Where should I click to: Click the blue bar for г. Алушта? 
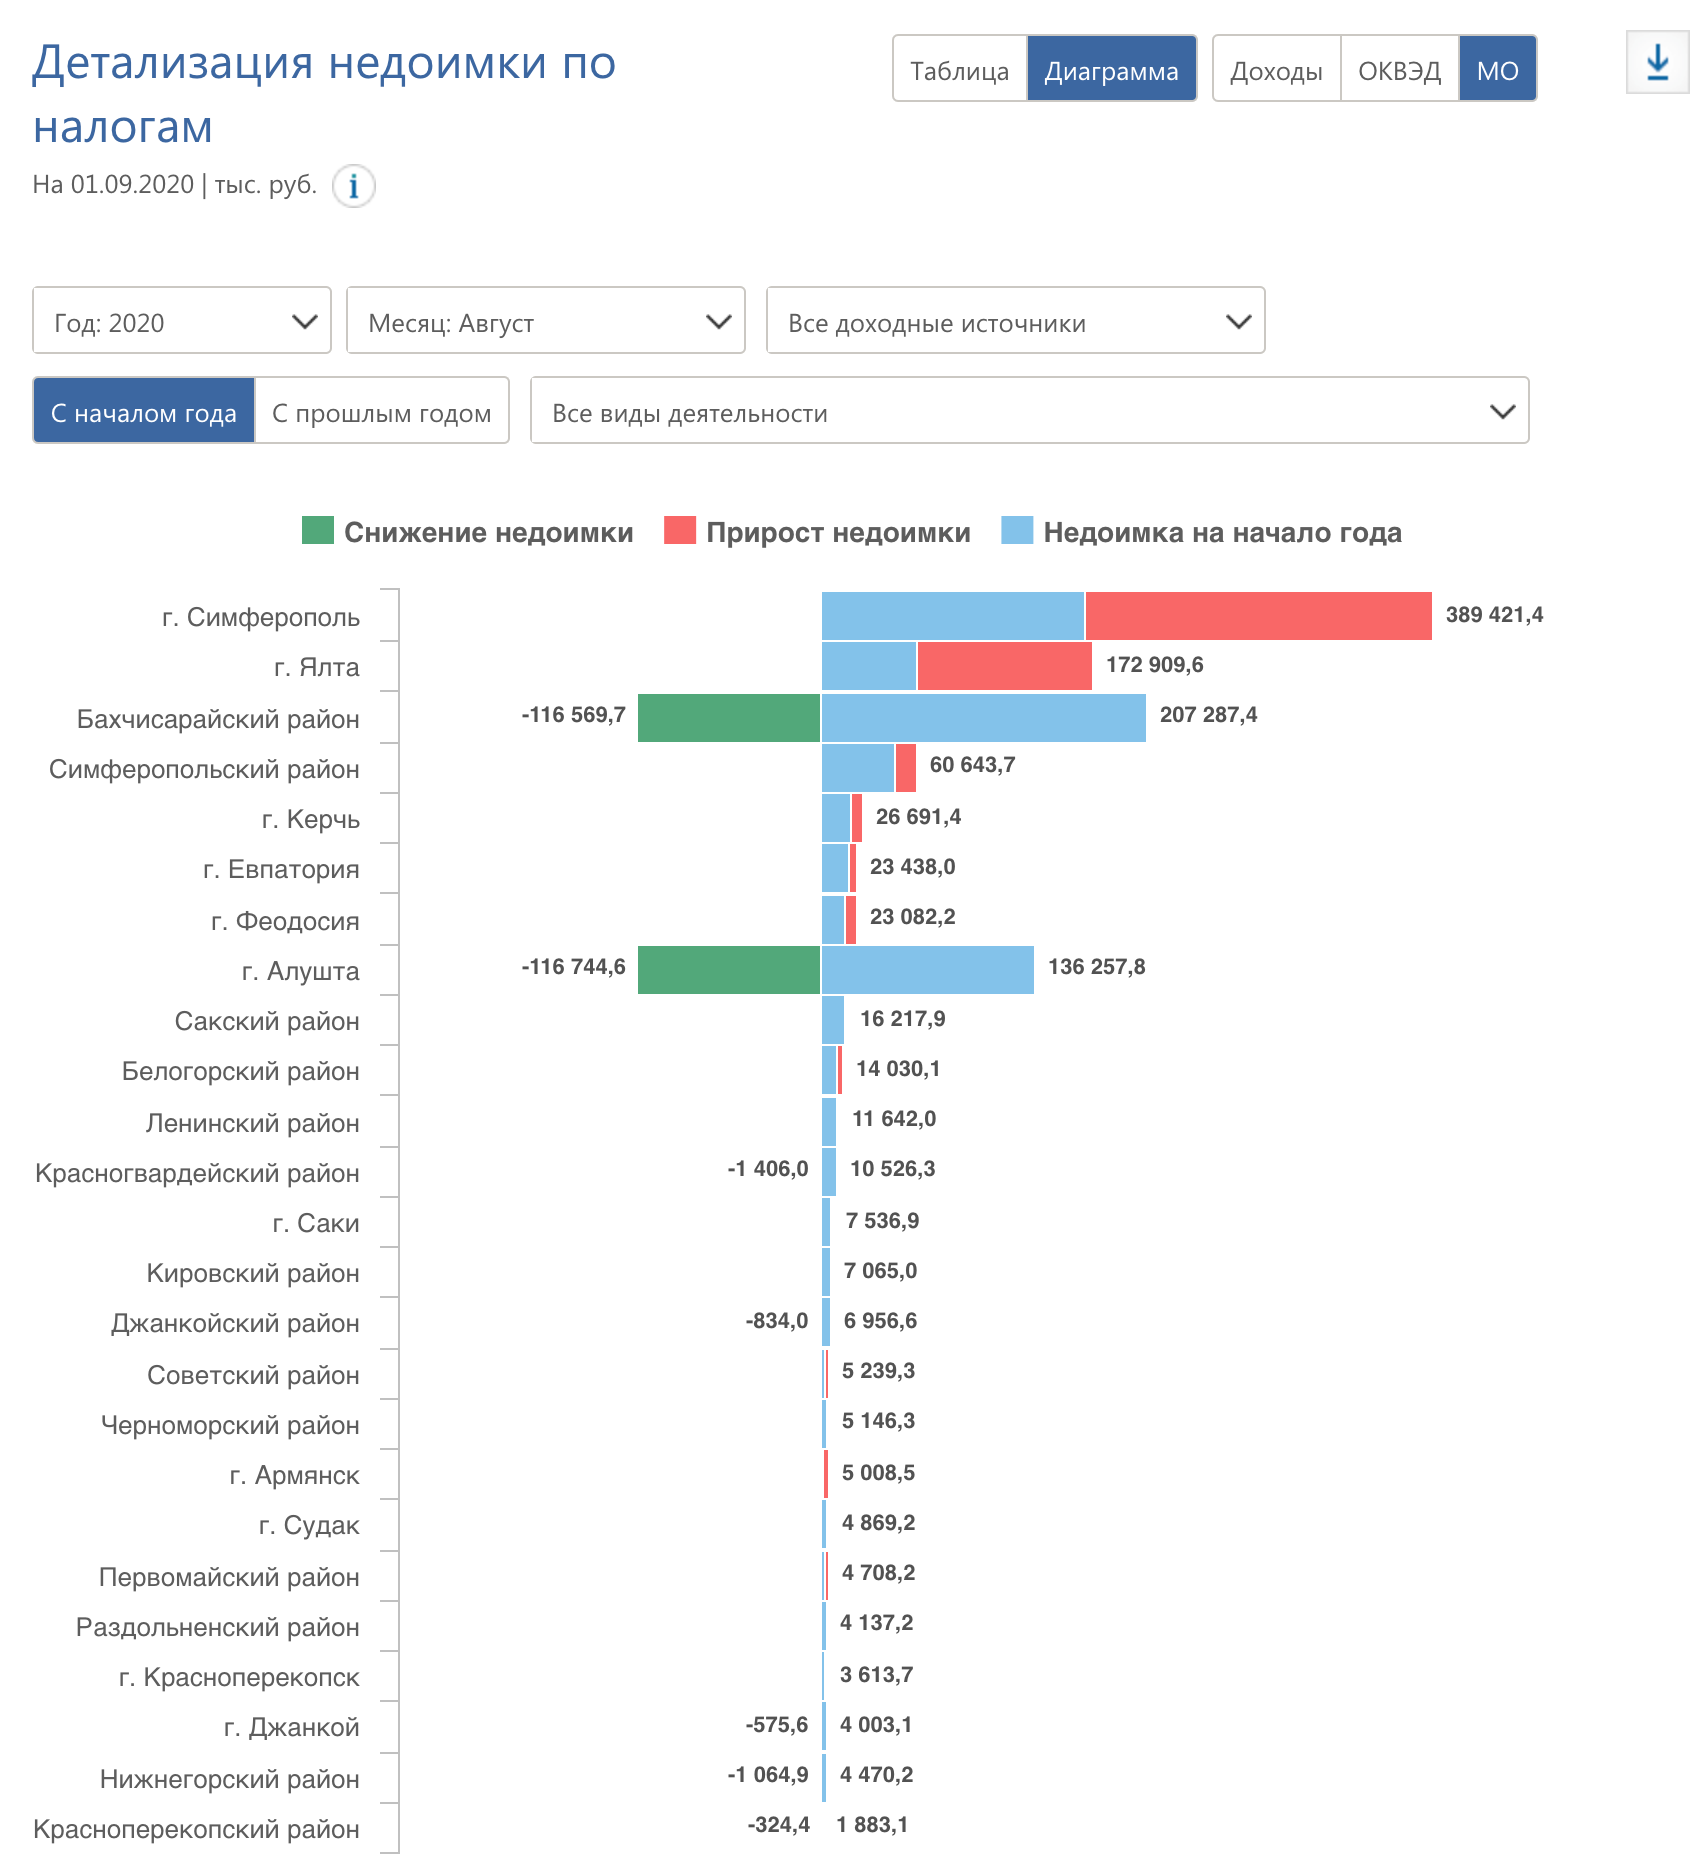tap(927, 970)
